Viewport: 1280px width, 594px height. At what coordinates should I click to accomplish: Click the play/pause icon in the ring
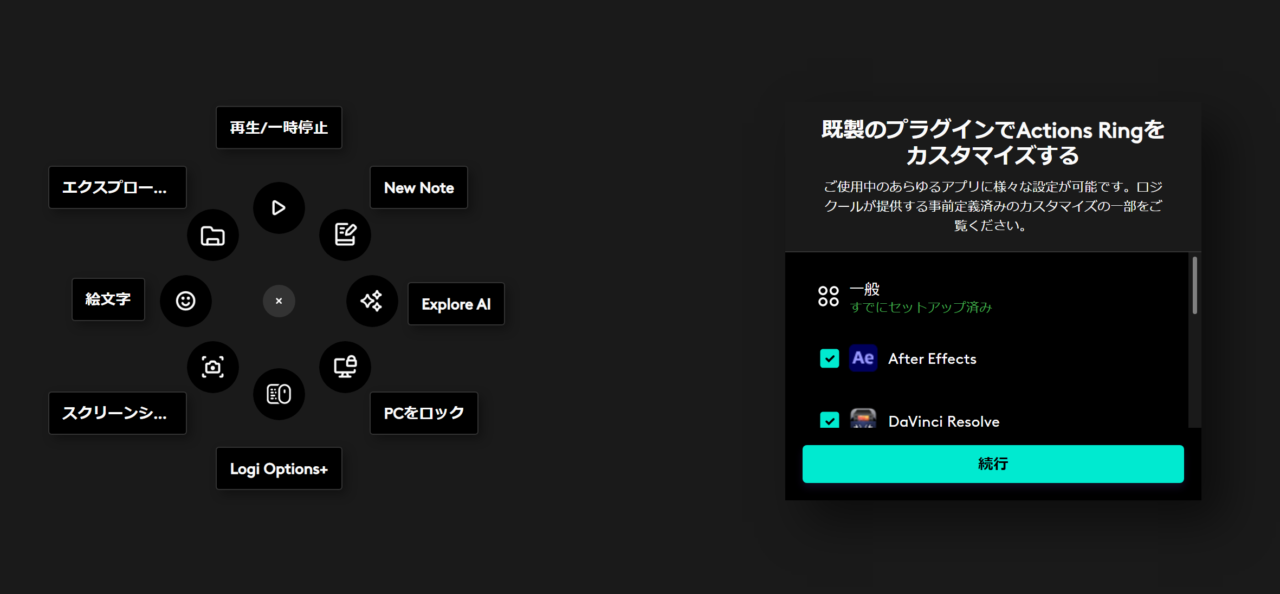[279, 208]
